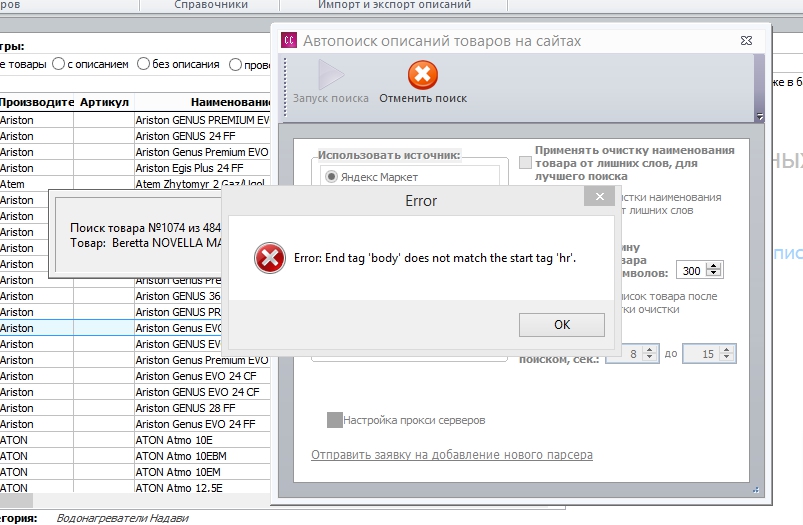Increase the 15 seconds spinner value
The width and height of the screenshot is (803, 525).
[x=726, y=349]
